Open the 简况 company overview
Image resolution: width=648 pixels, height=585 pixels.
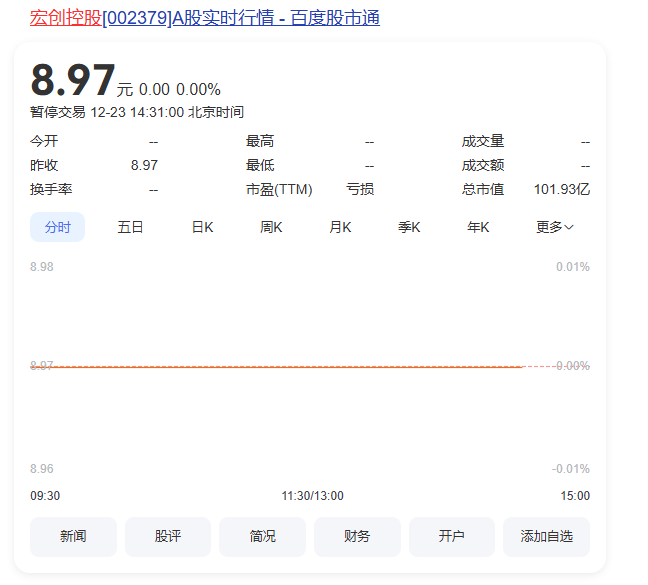tap(262, 537)
